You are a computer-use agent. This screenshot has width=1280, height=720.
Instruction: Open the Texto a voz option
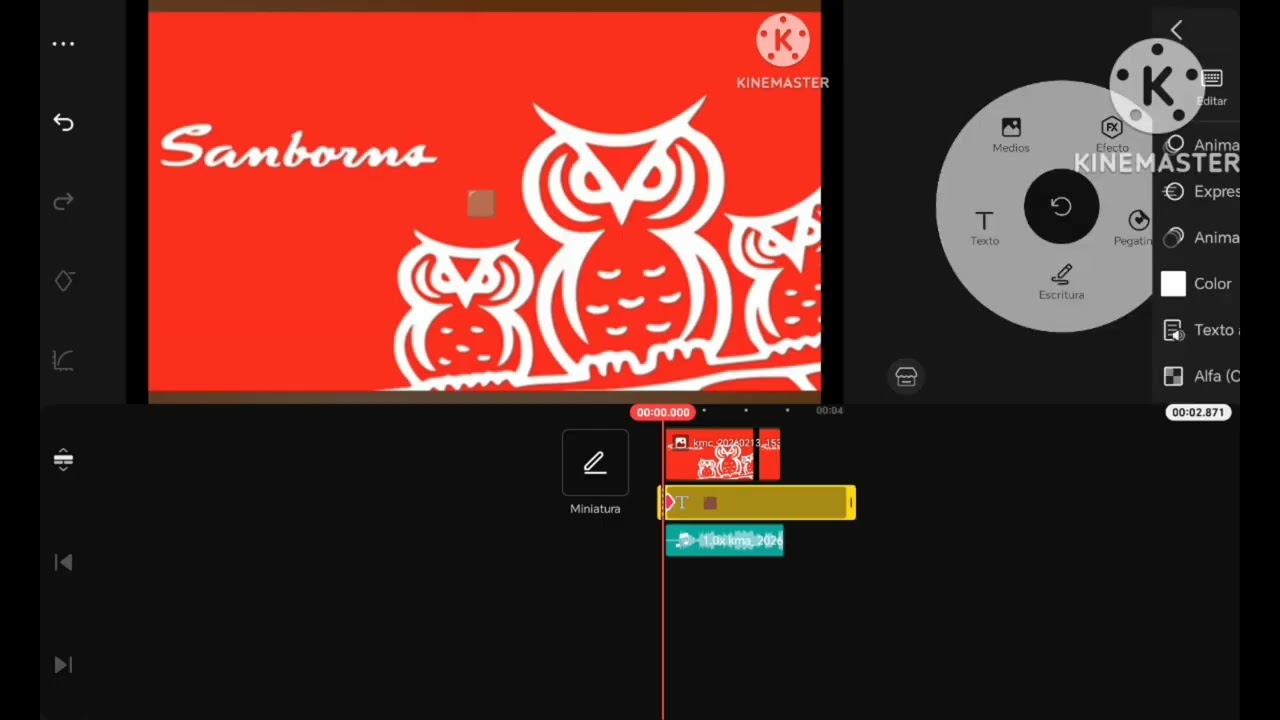pos(1201,330)
